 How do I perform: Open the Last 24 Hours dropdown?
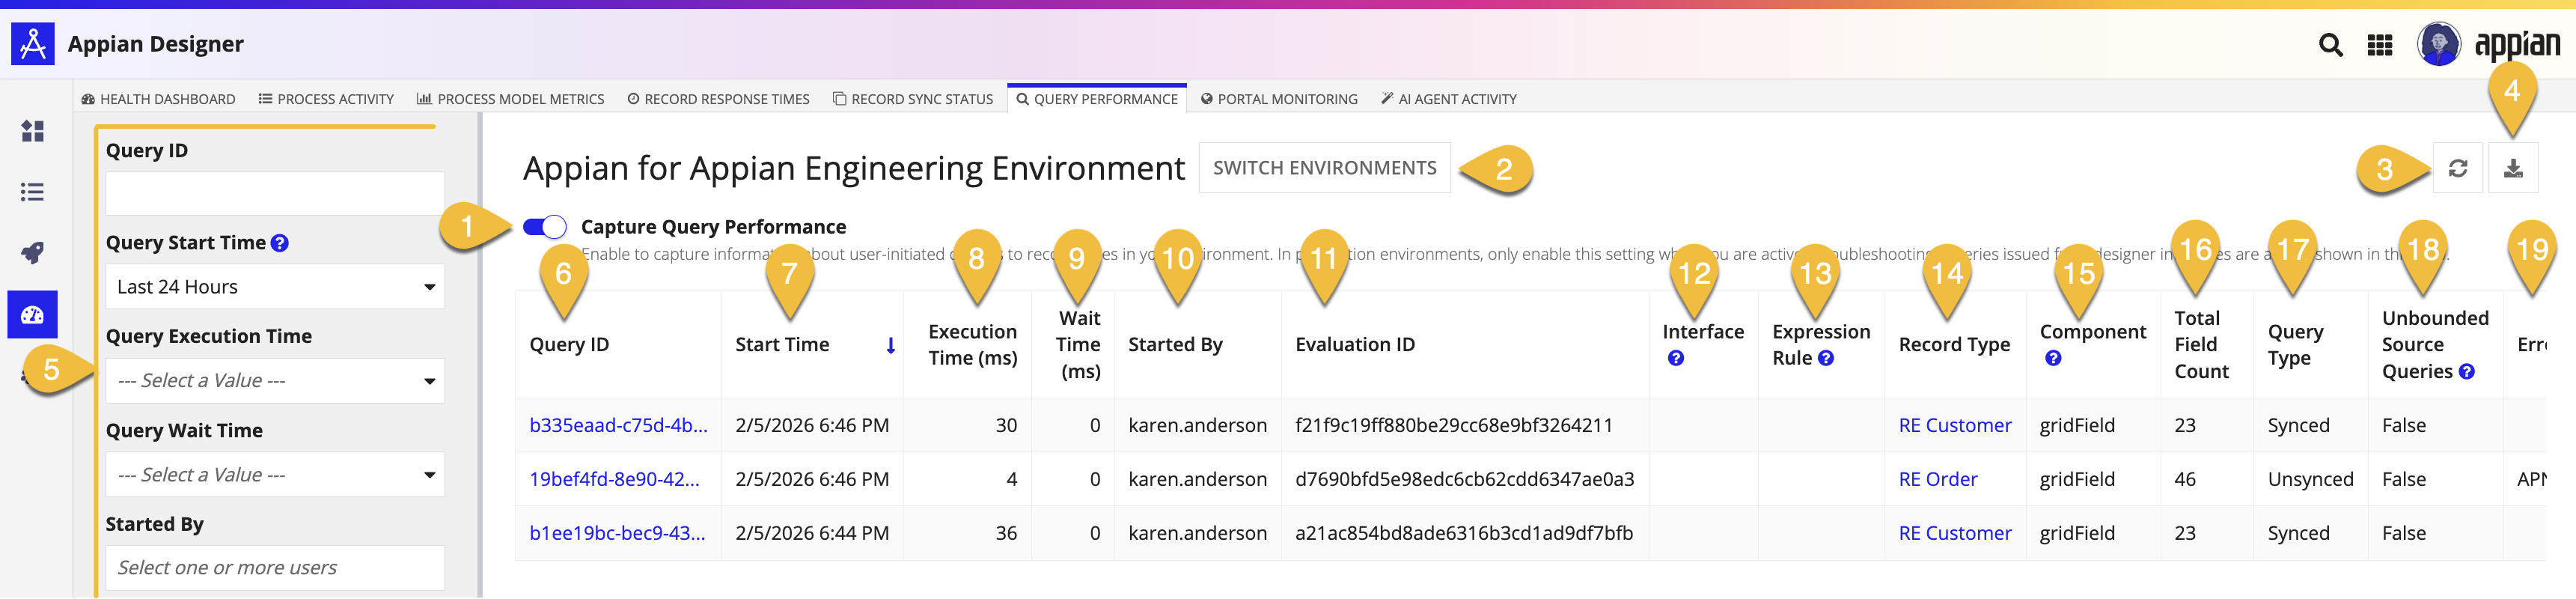(275, 287)
